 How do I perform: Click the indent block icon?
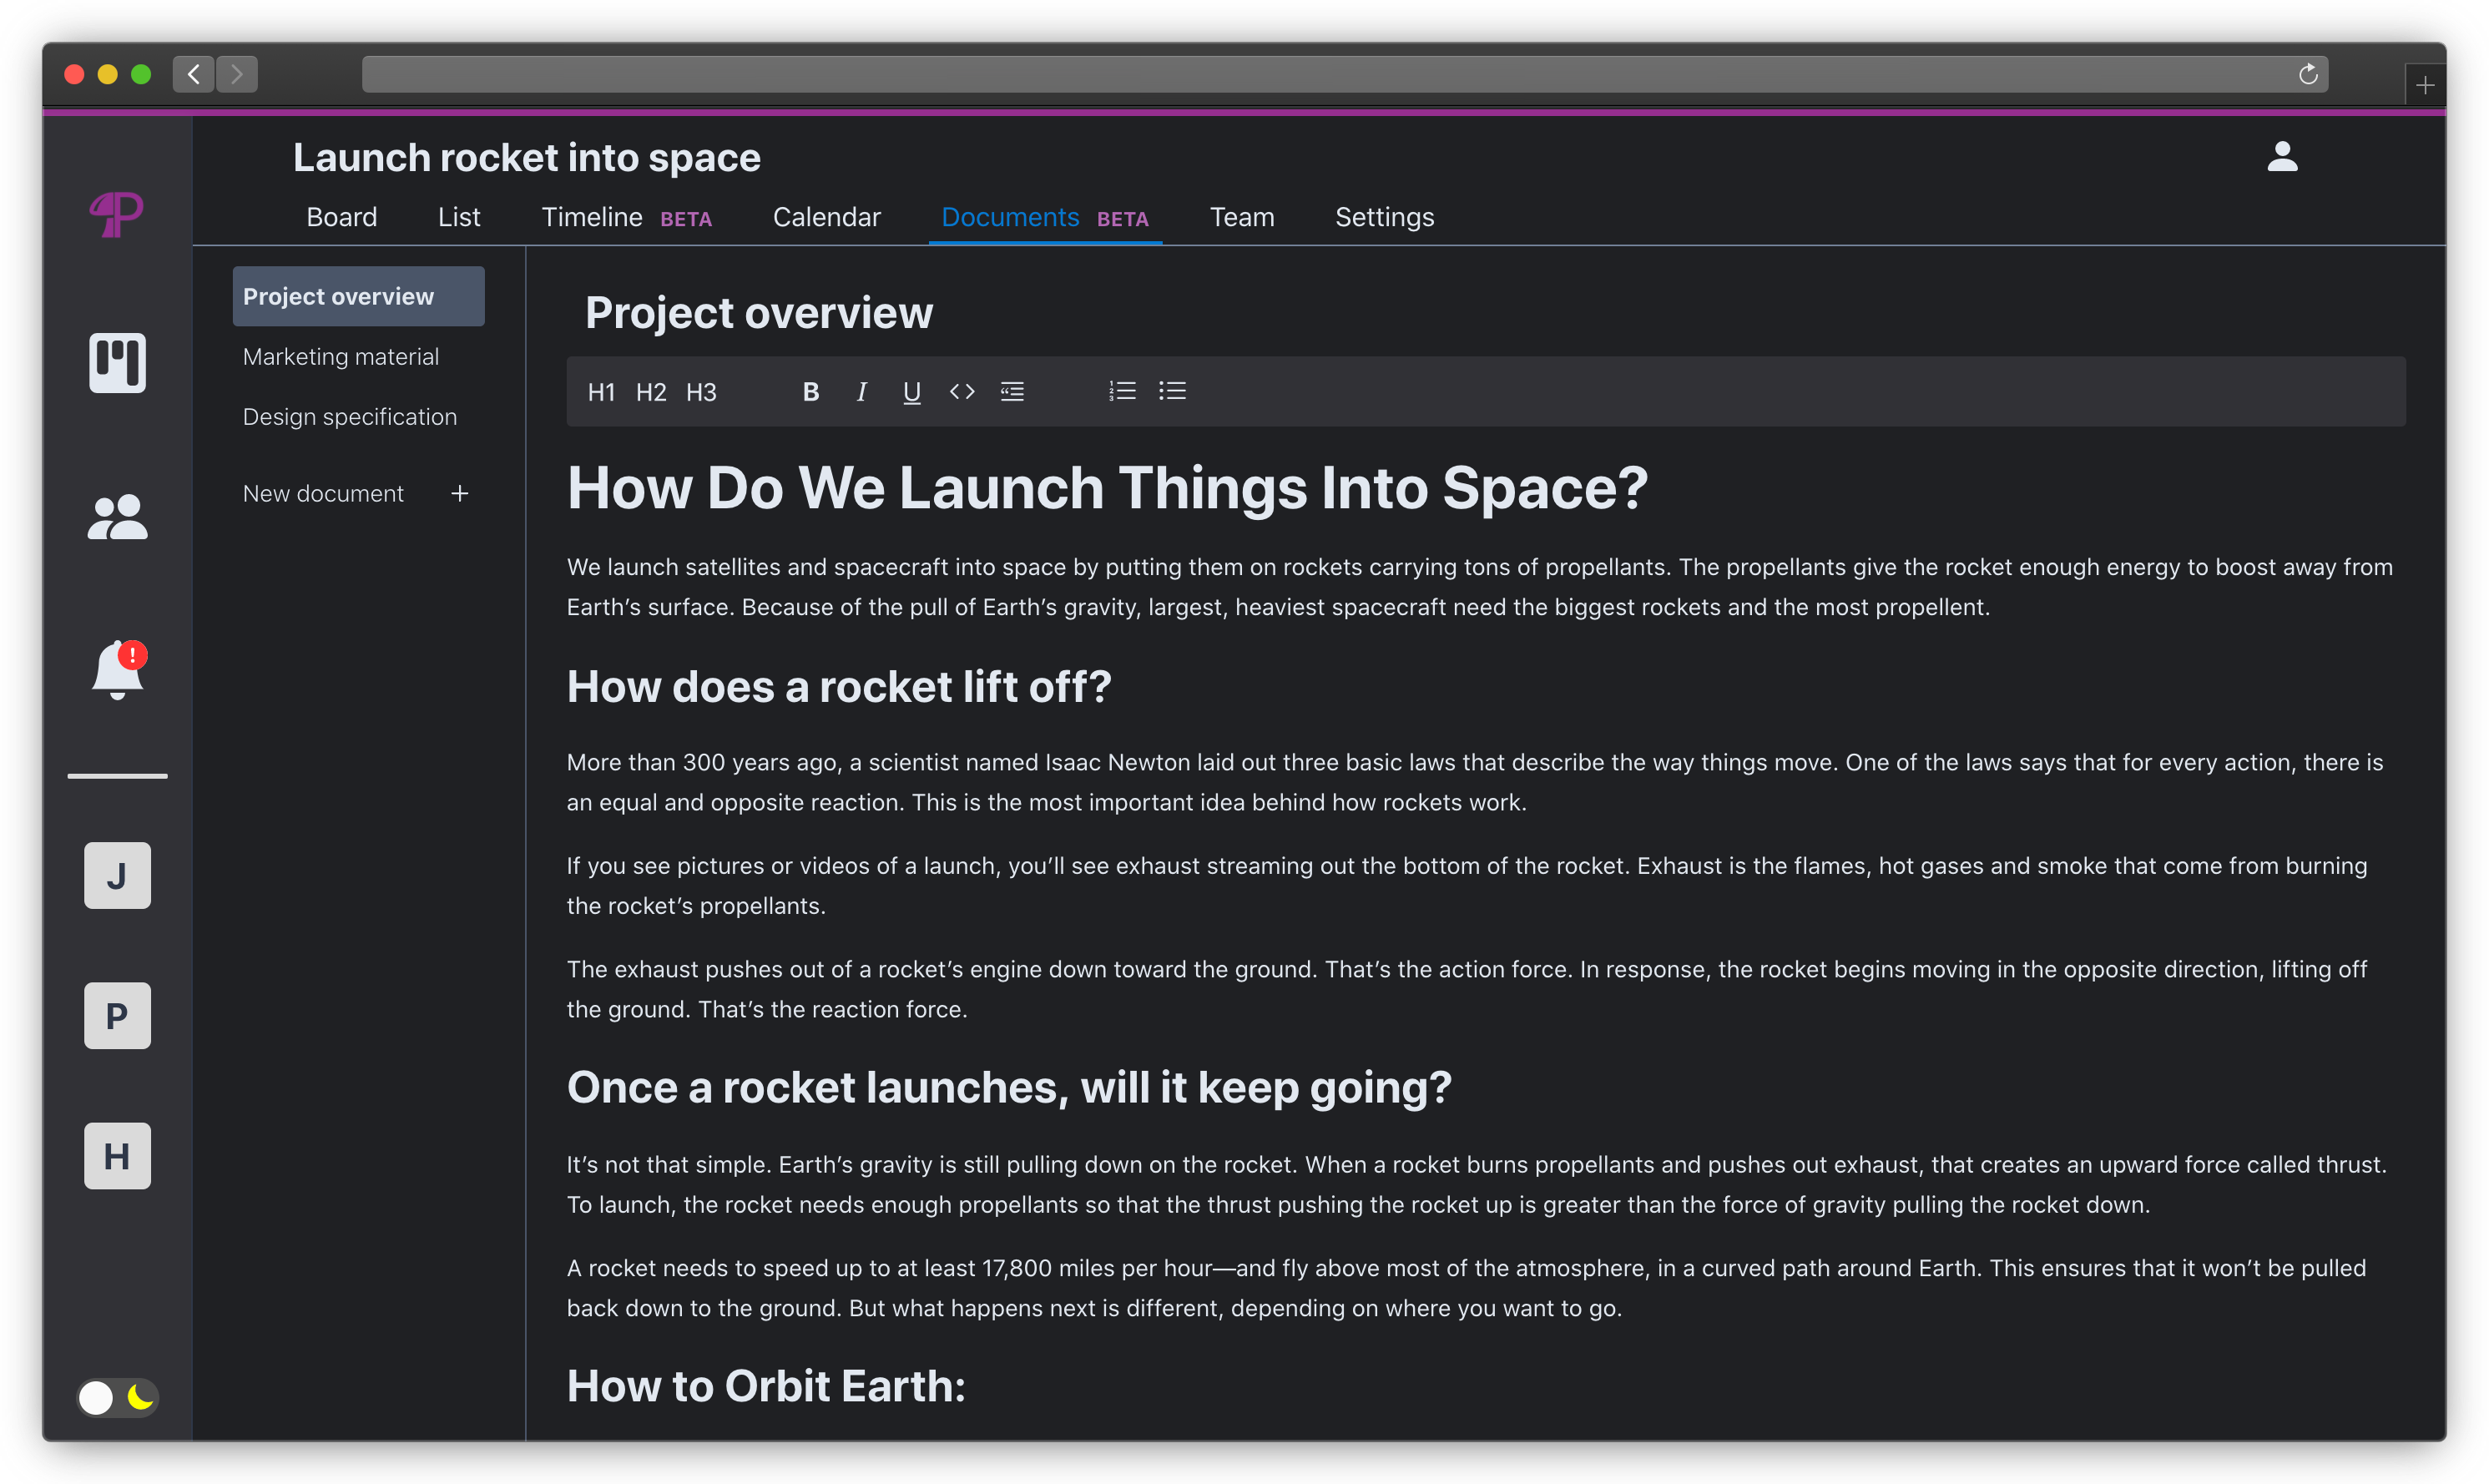click(x=1012, y=392)
